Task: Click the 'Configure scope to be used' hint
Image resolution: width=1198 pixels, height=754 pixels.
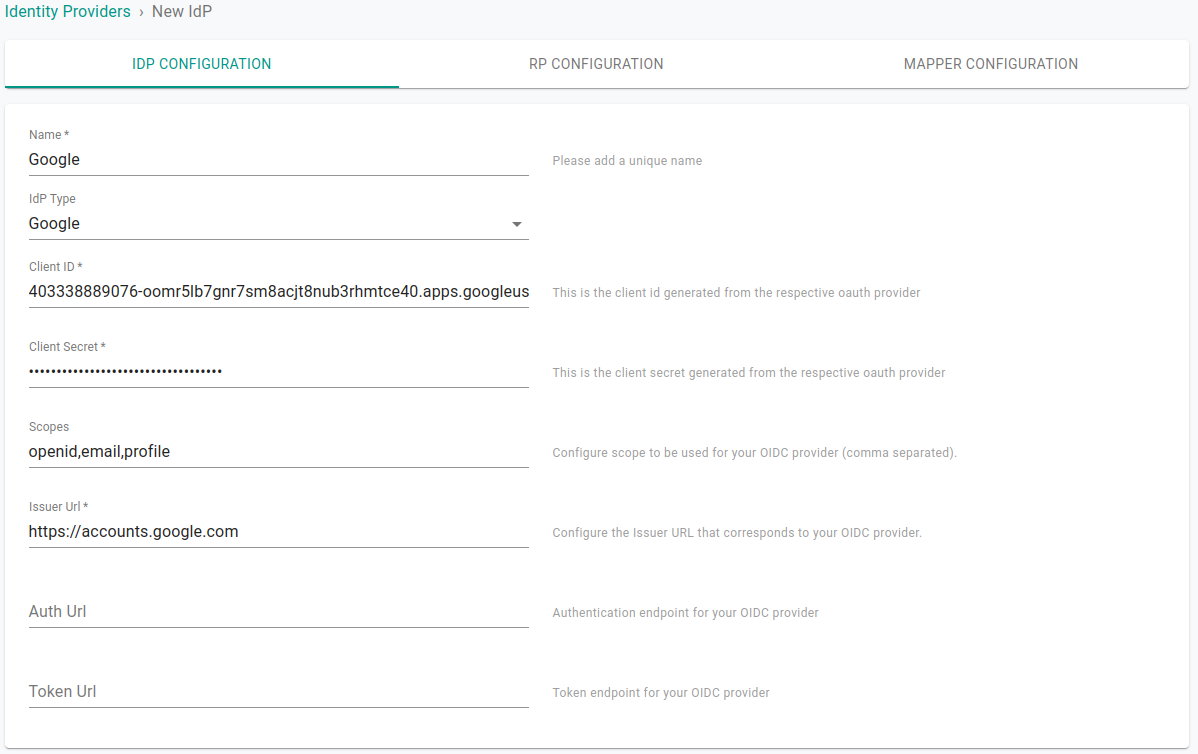Action: point(754,453)
